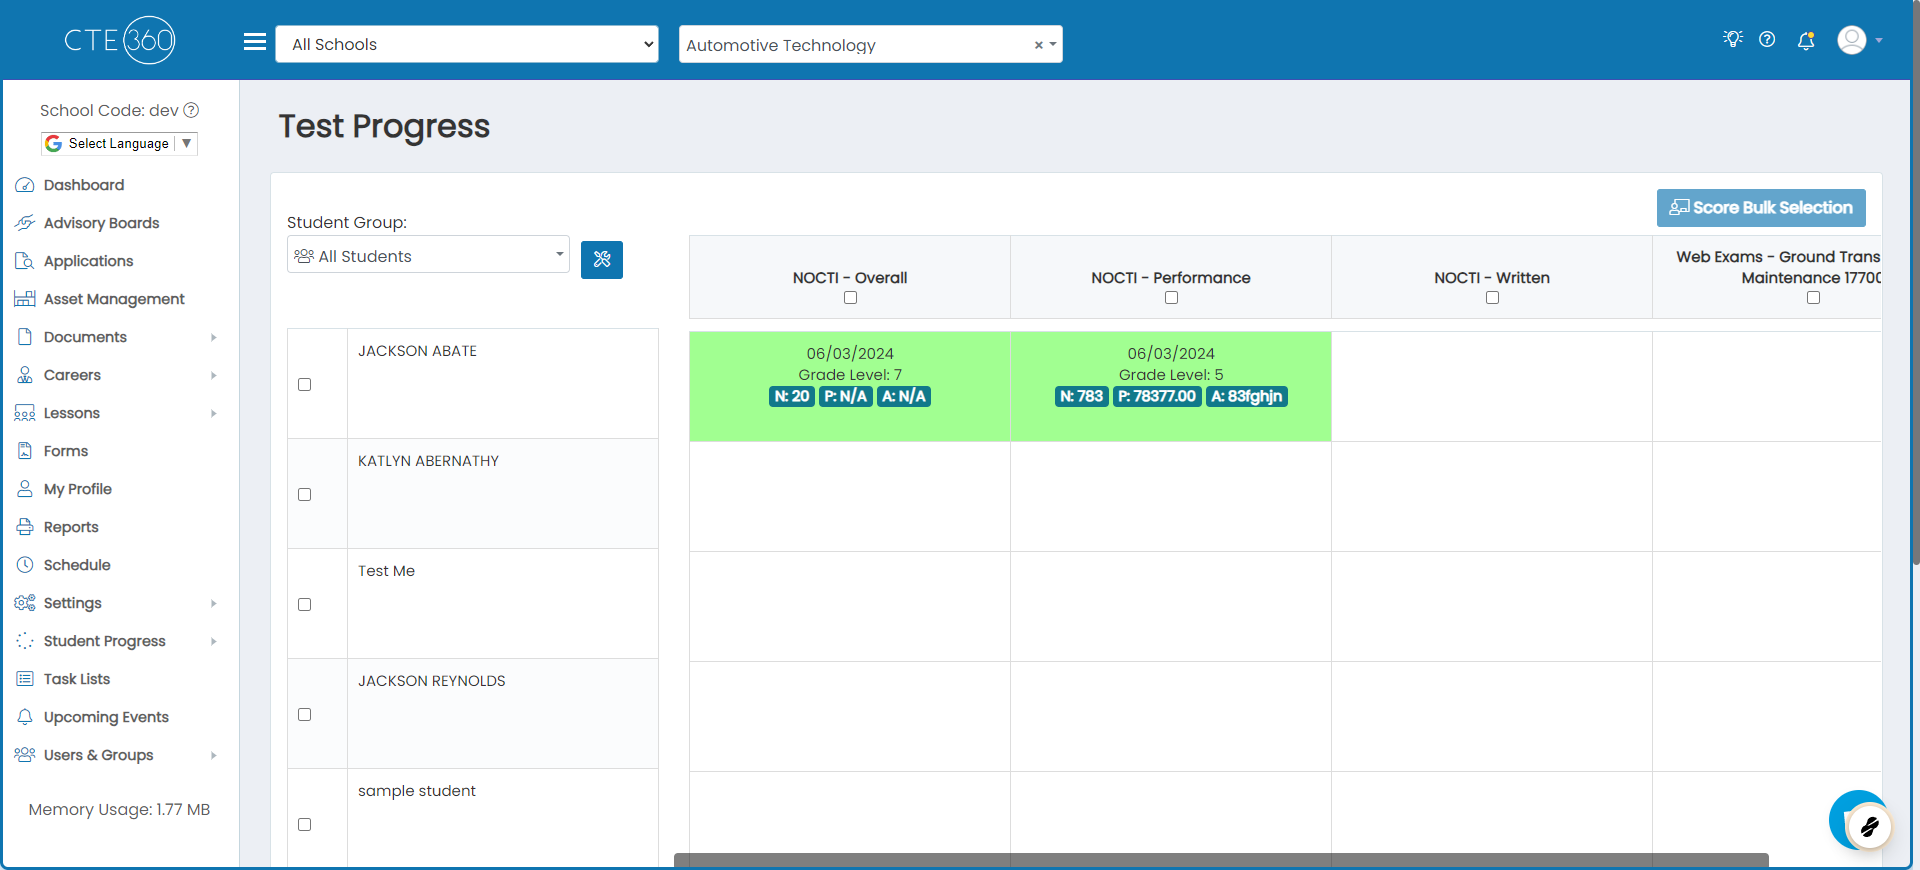This screenshot has height=870, width=1920.
Task: Expand the Settings submenu arrow
Action: coord(214,604)
